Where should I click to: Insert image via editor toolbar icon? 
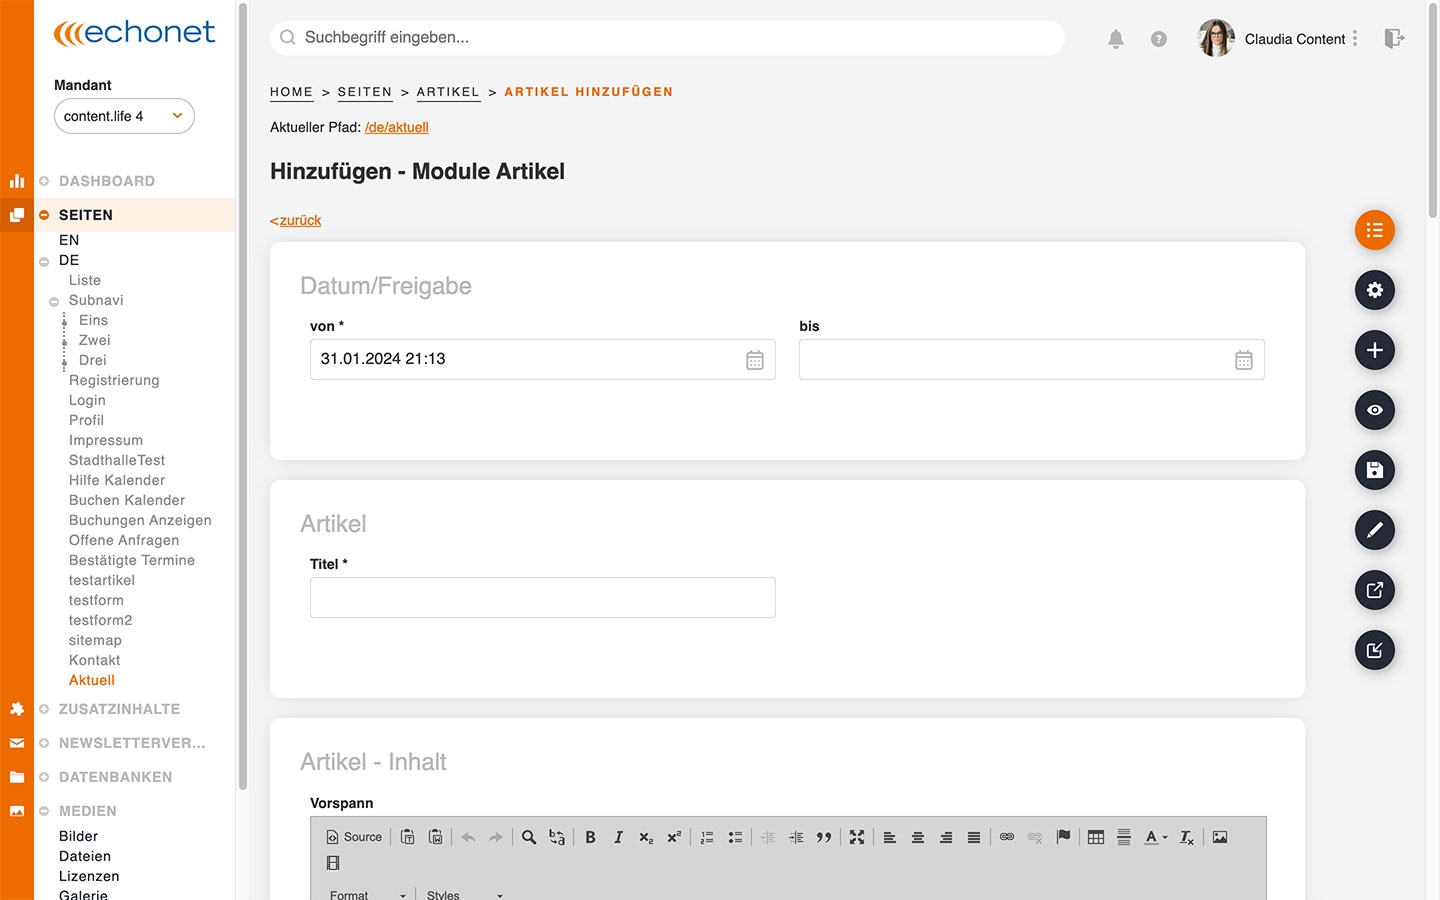coord(1219,837)
